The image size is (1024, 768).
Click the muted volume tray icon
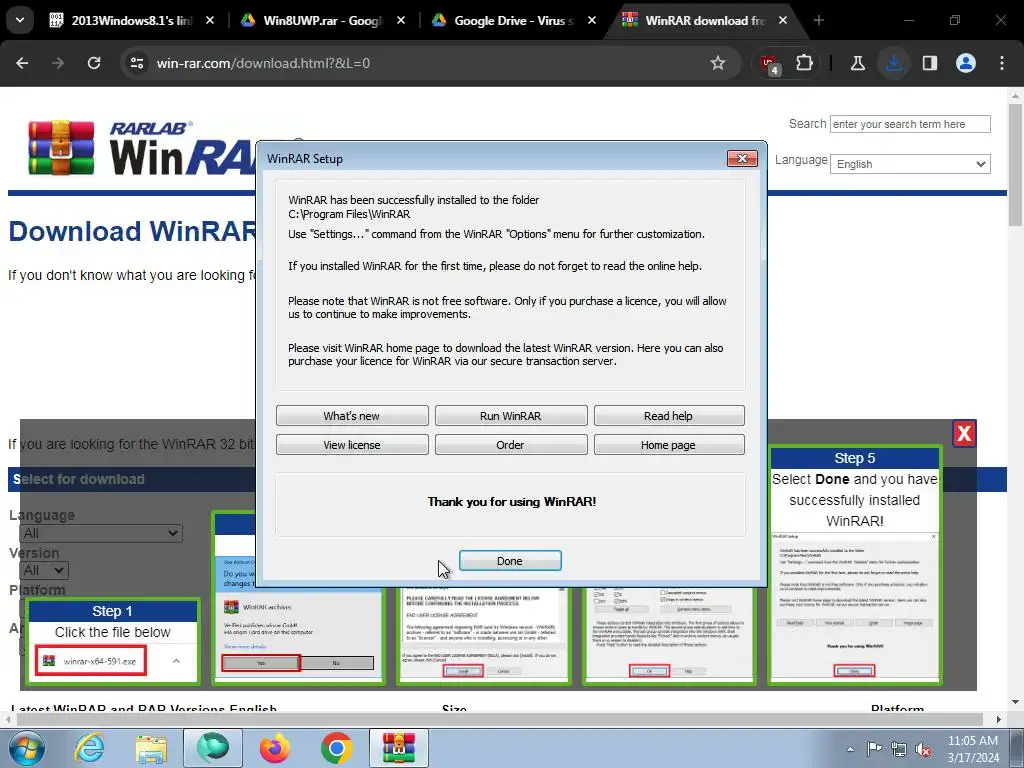coord(923,749)
